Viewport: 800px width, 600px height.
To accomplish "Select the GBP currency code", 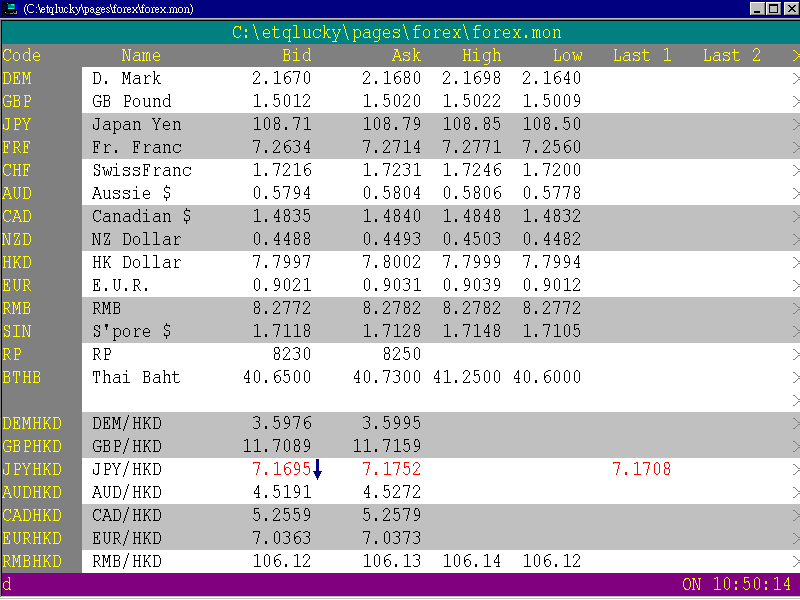I will pos(17,101).
